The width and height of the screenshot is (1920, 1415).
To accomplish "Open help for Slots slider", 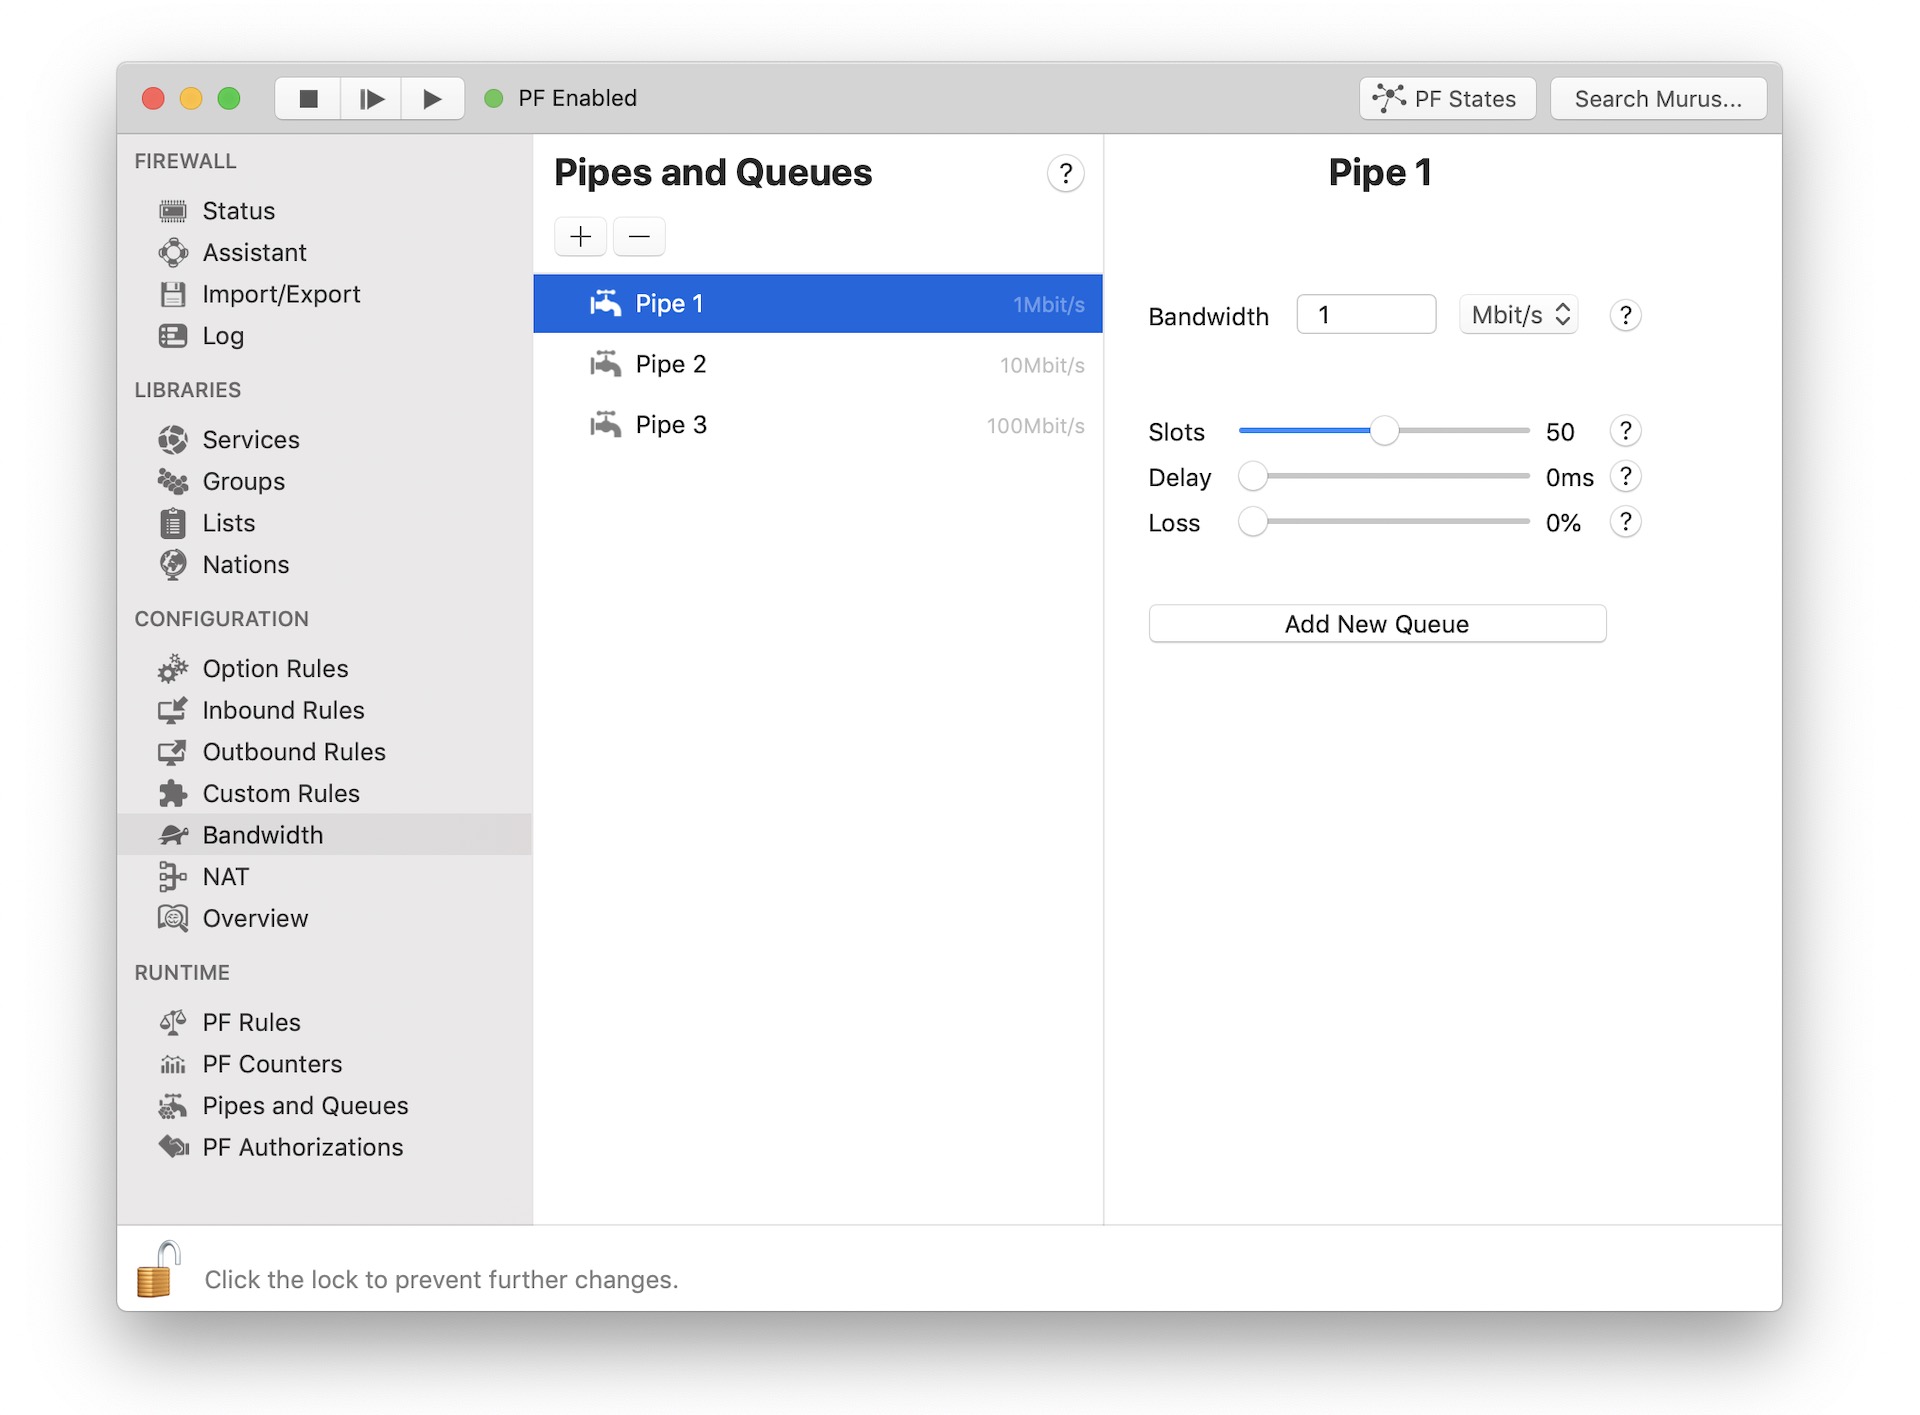I will (1625, 431).
